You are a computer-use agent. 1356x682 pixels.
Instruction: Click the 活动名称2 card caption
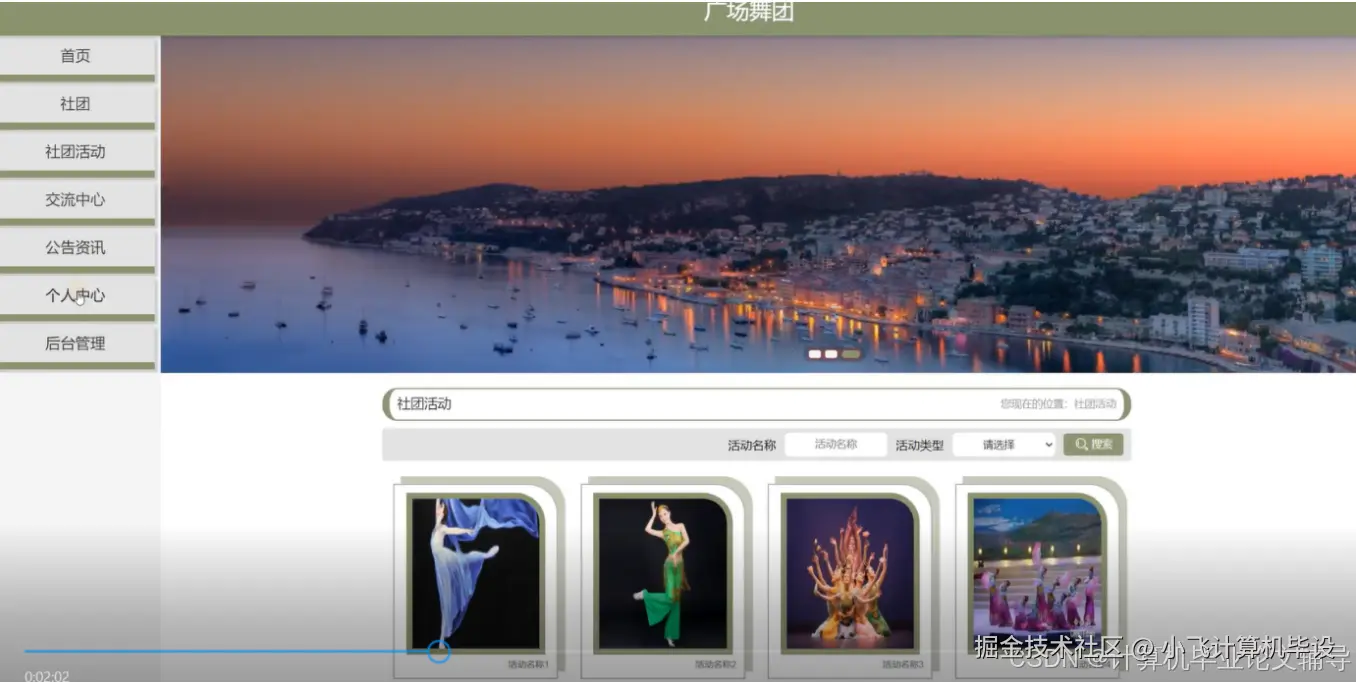(716, 664)
